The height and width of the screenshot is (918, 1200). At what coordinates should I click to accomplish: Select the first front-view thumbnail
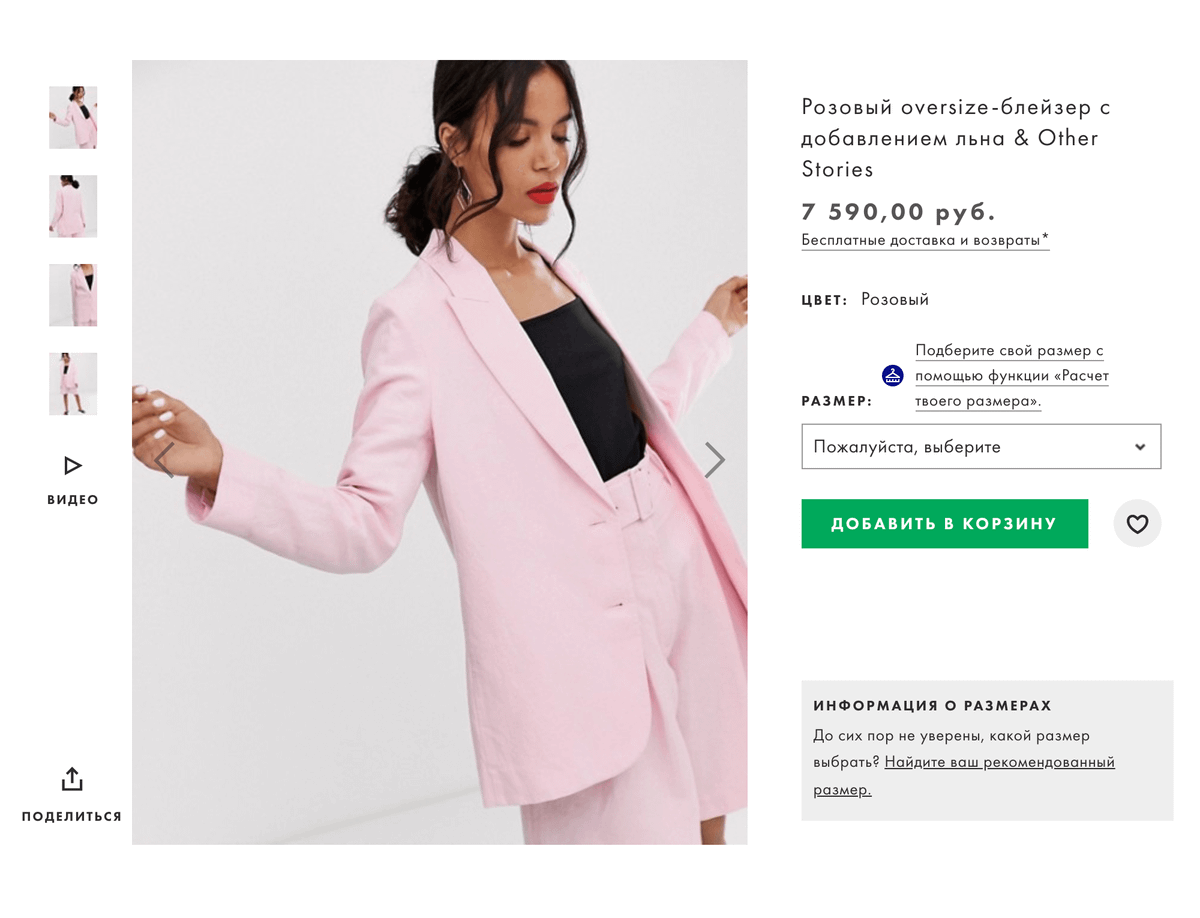[x=73, y=117]
